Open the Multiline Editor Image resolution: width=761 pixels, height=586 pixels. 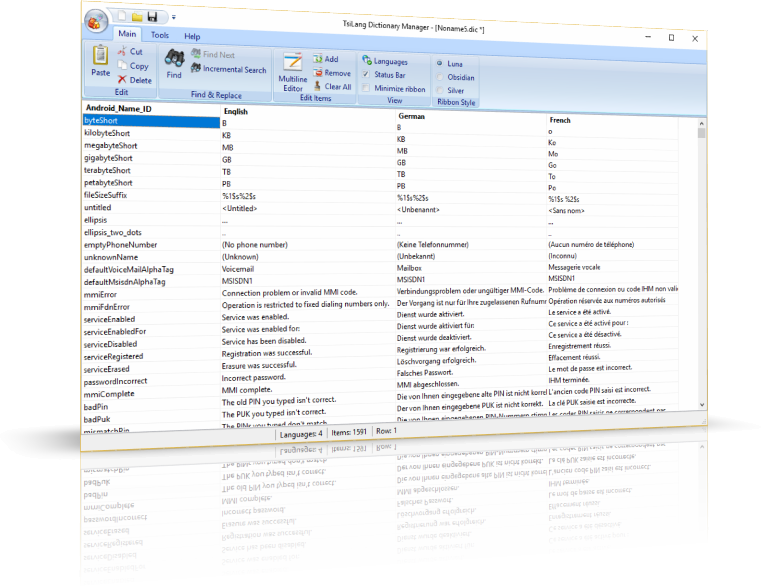coord(293,72)
